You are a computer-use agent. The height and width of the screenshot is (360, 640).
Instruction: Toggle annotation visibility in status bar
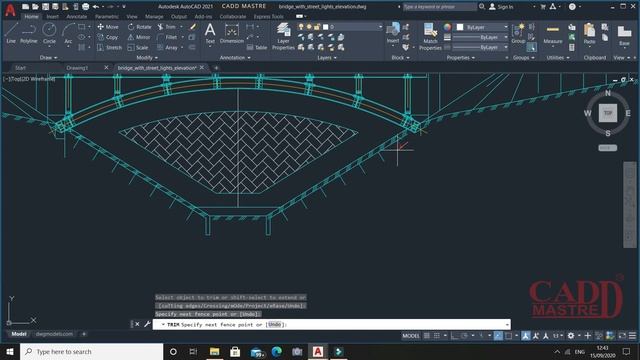(x=526, y=336)
